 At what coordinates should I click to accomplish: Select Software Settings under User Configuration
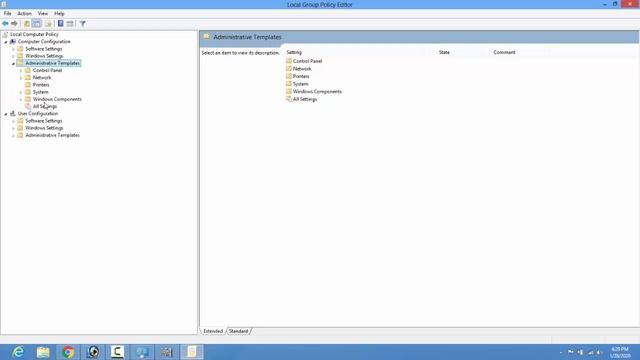44,121
